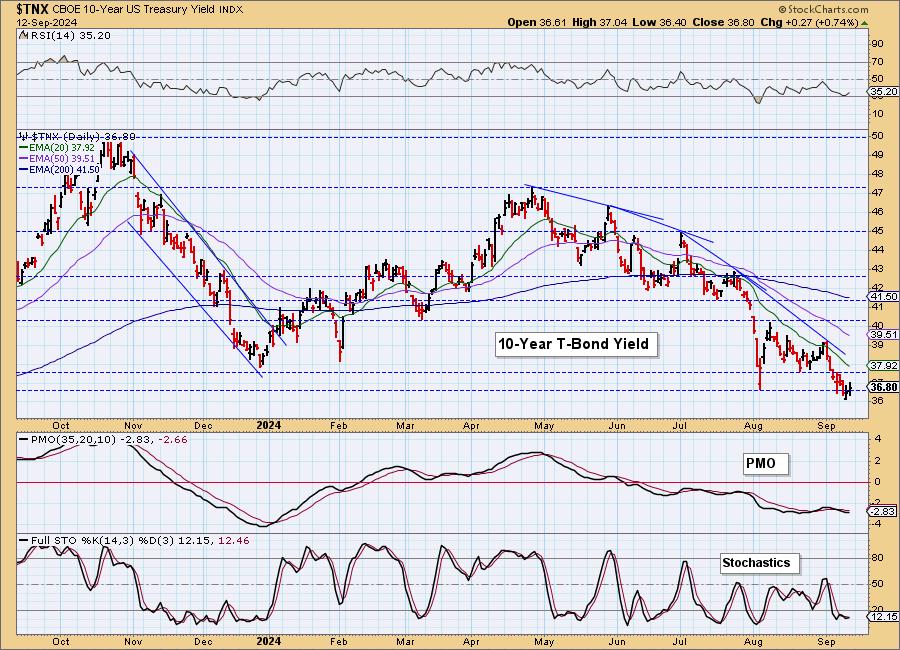Screen dimensions: 900x650
Task: Click the 0 level on PMO axis
Action: [877, 482]
